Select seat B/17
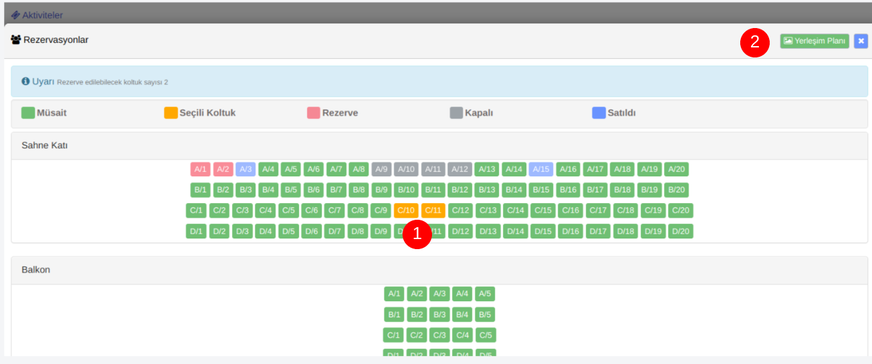This screenshot has height=364, width=872. [x=595, y=190]
